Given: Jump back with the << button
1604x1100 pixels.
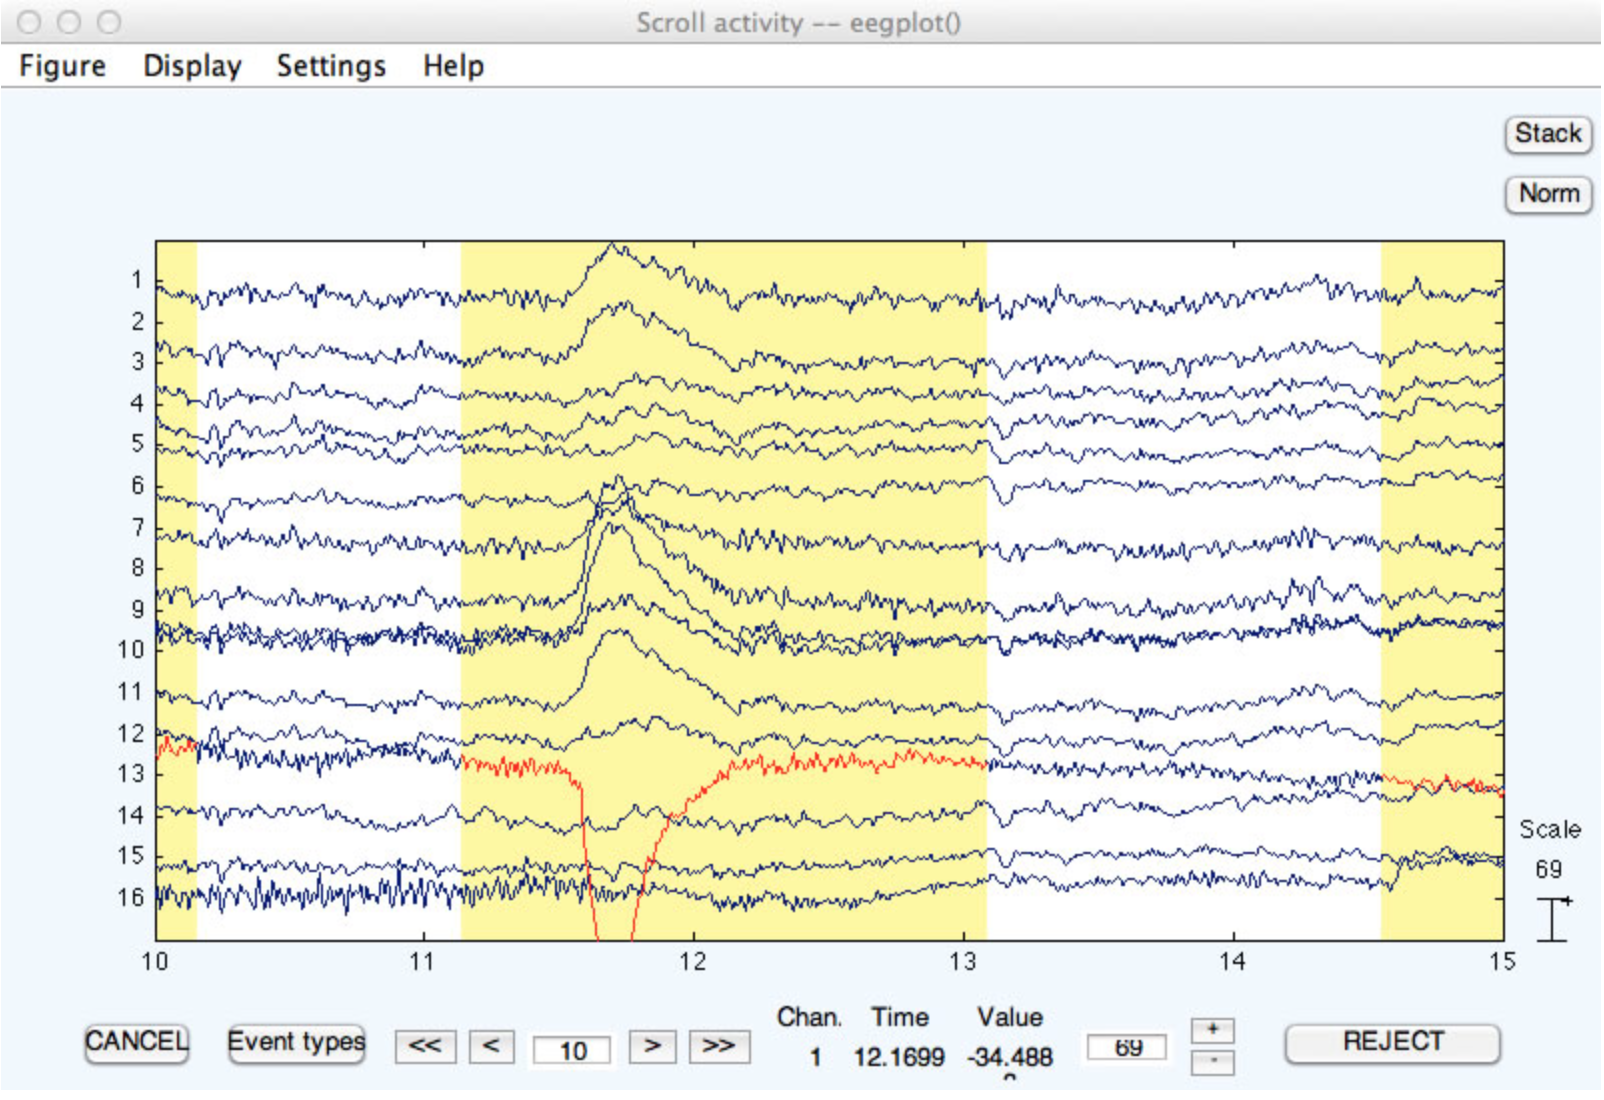Looking at the screenshot, I should click(425, 1046).
